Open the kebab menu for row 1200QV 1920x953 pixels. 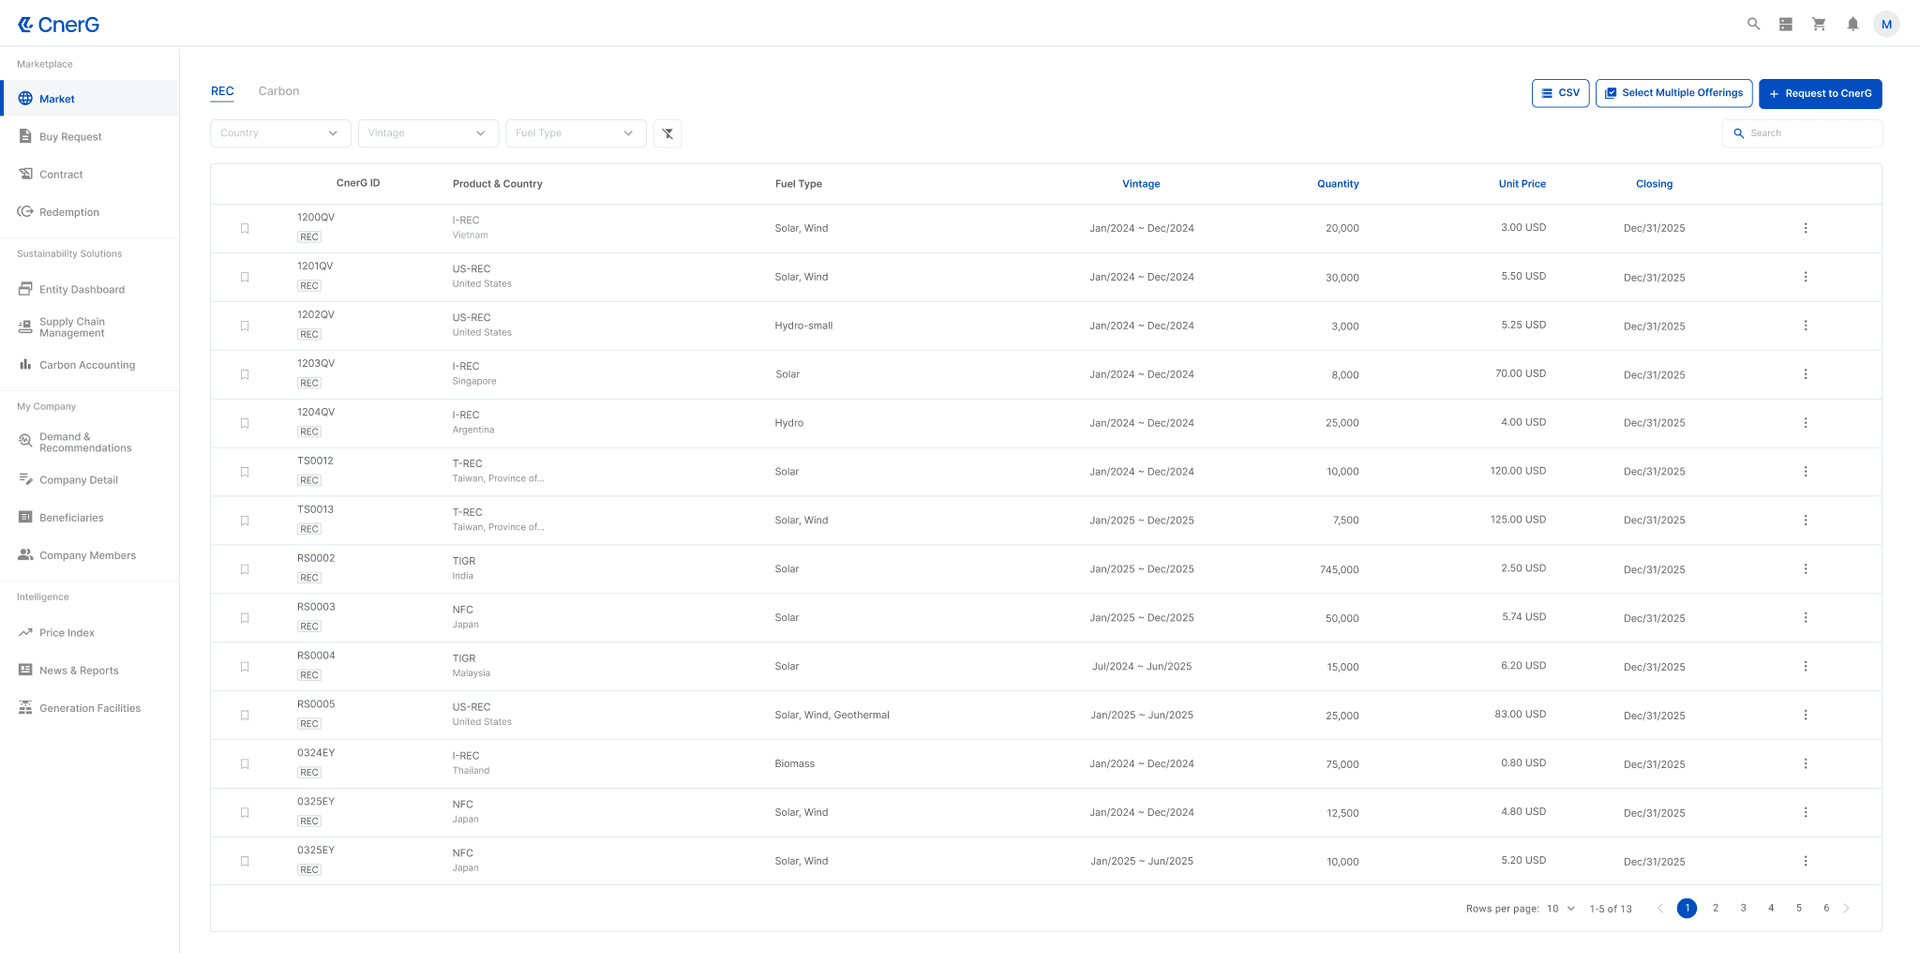(x=1805, y=228)
